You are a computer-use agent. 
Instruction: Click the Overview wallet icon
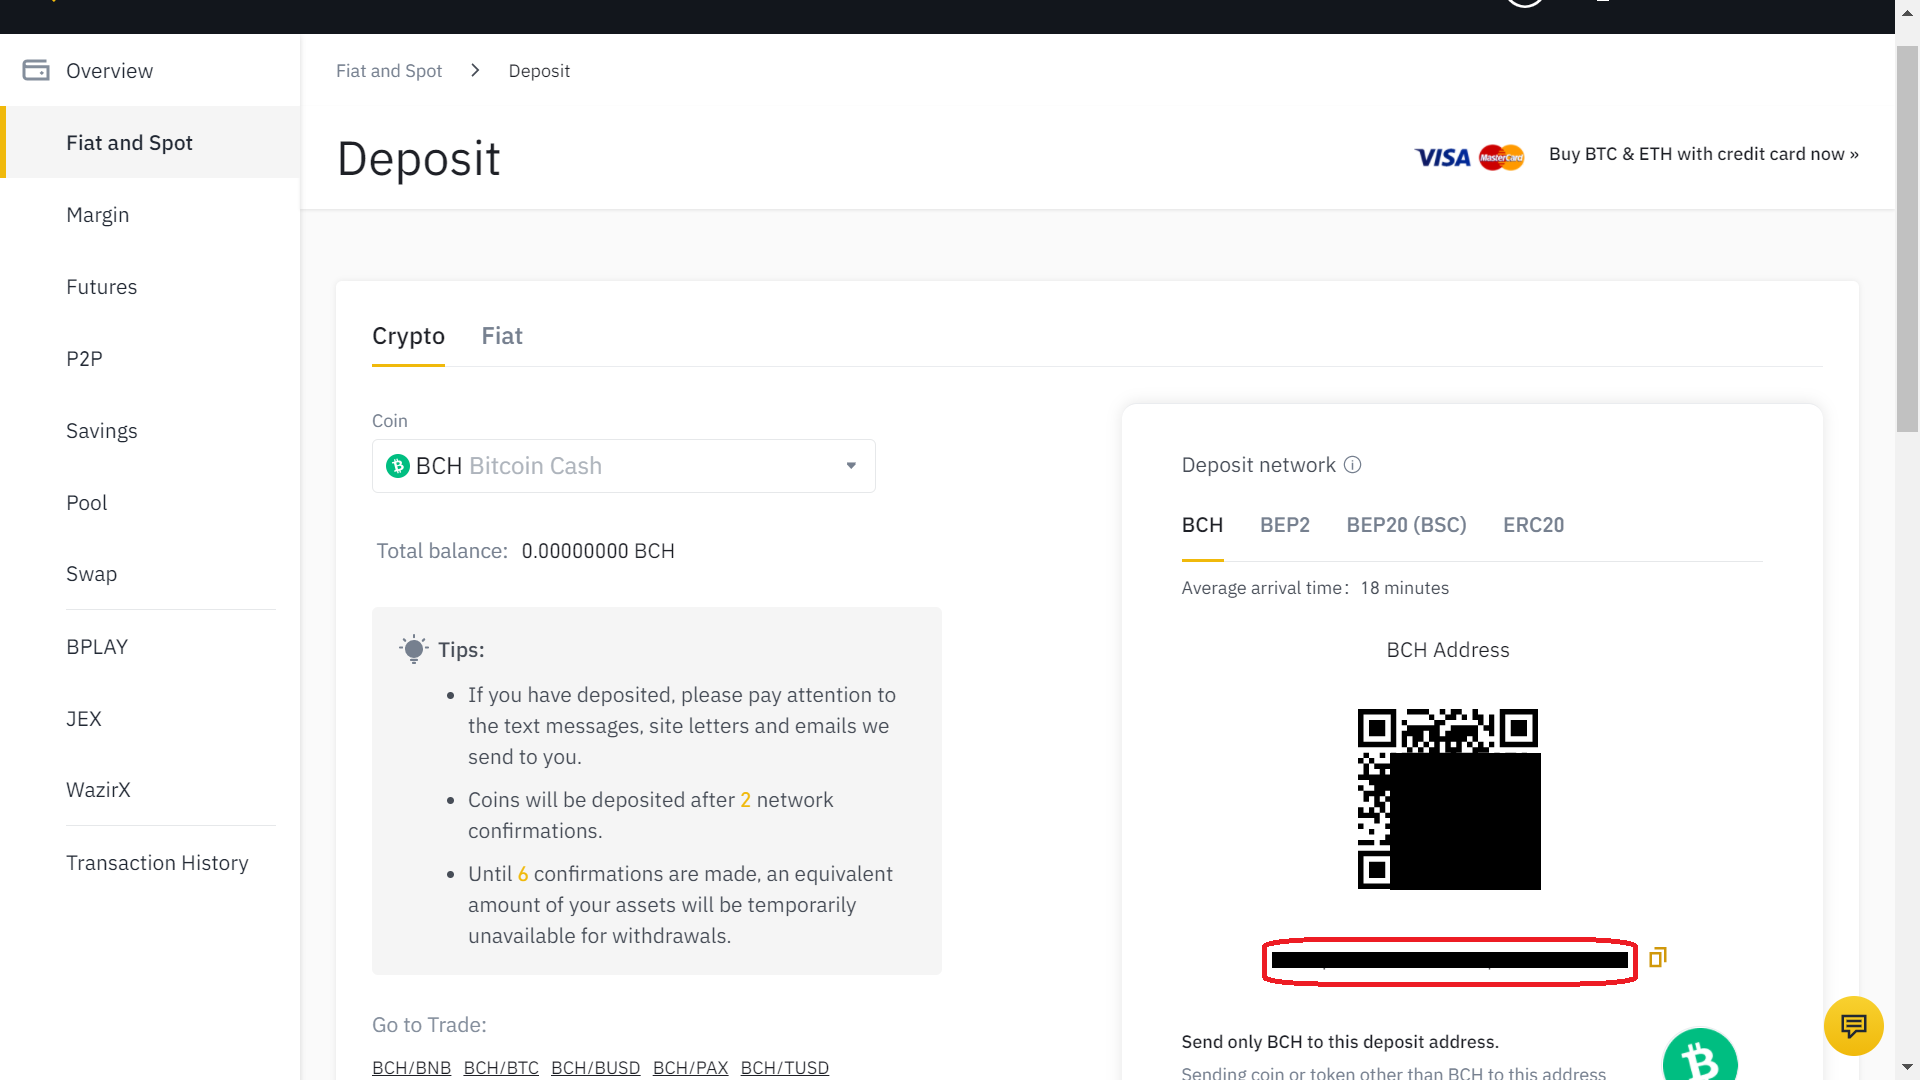(36, 70)
